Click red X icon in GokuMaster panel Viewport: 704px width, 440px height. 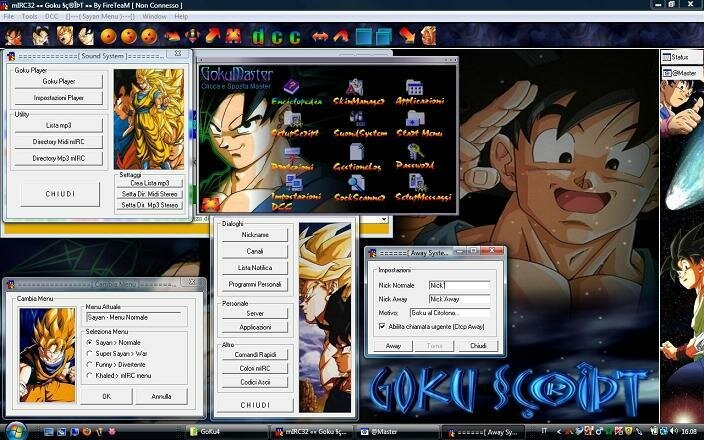pyautogui.click(x=210, y=204)
